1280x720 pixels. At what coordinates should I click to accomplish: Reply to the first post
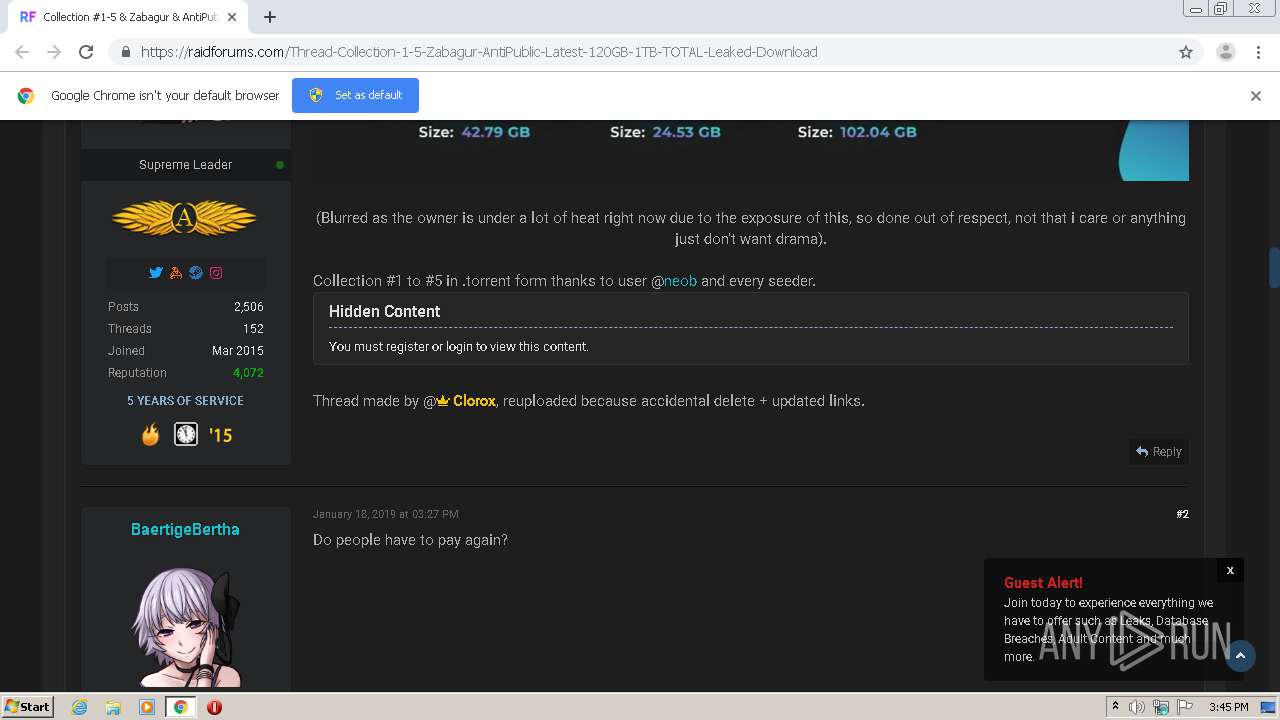point(1158,452)
